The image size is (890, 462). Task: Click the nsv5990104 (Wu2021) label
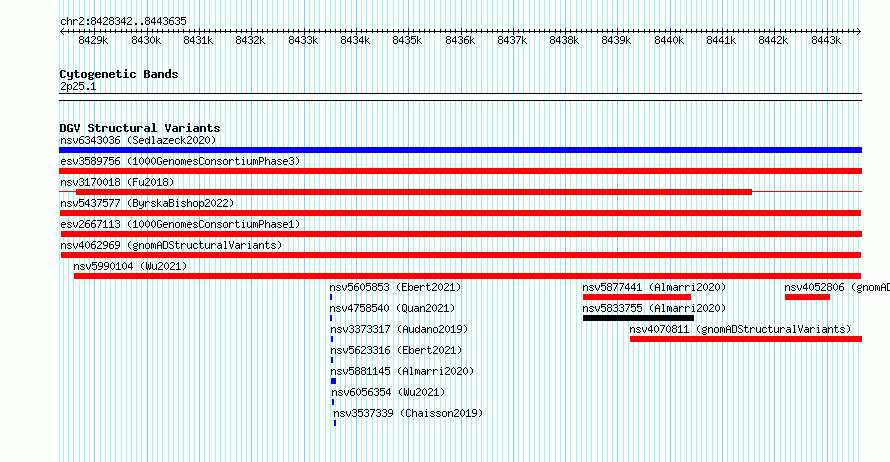pos(130,266)
